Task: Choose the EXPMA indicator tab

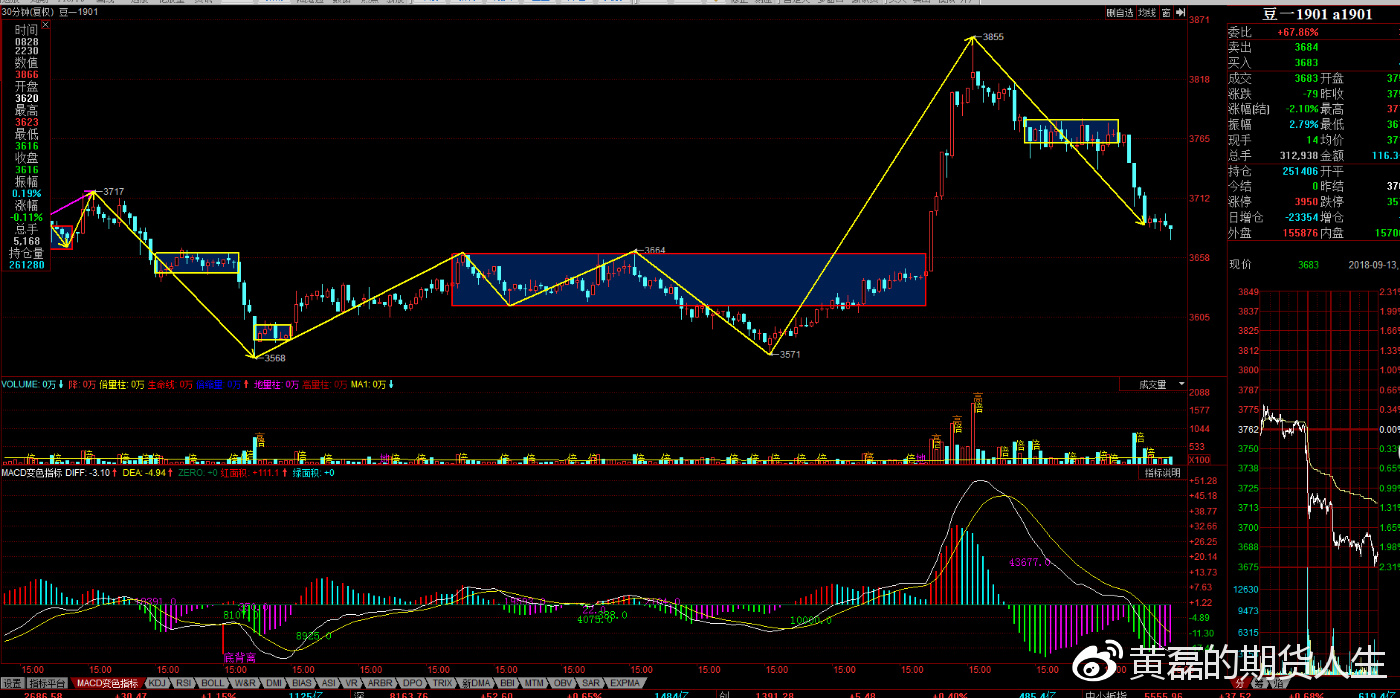Action: tap(625, 683)
